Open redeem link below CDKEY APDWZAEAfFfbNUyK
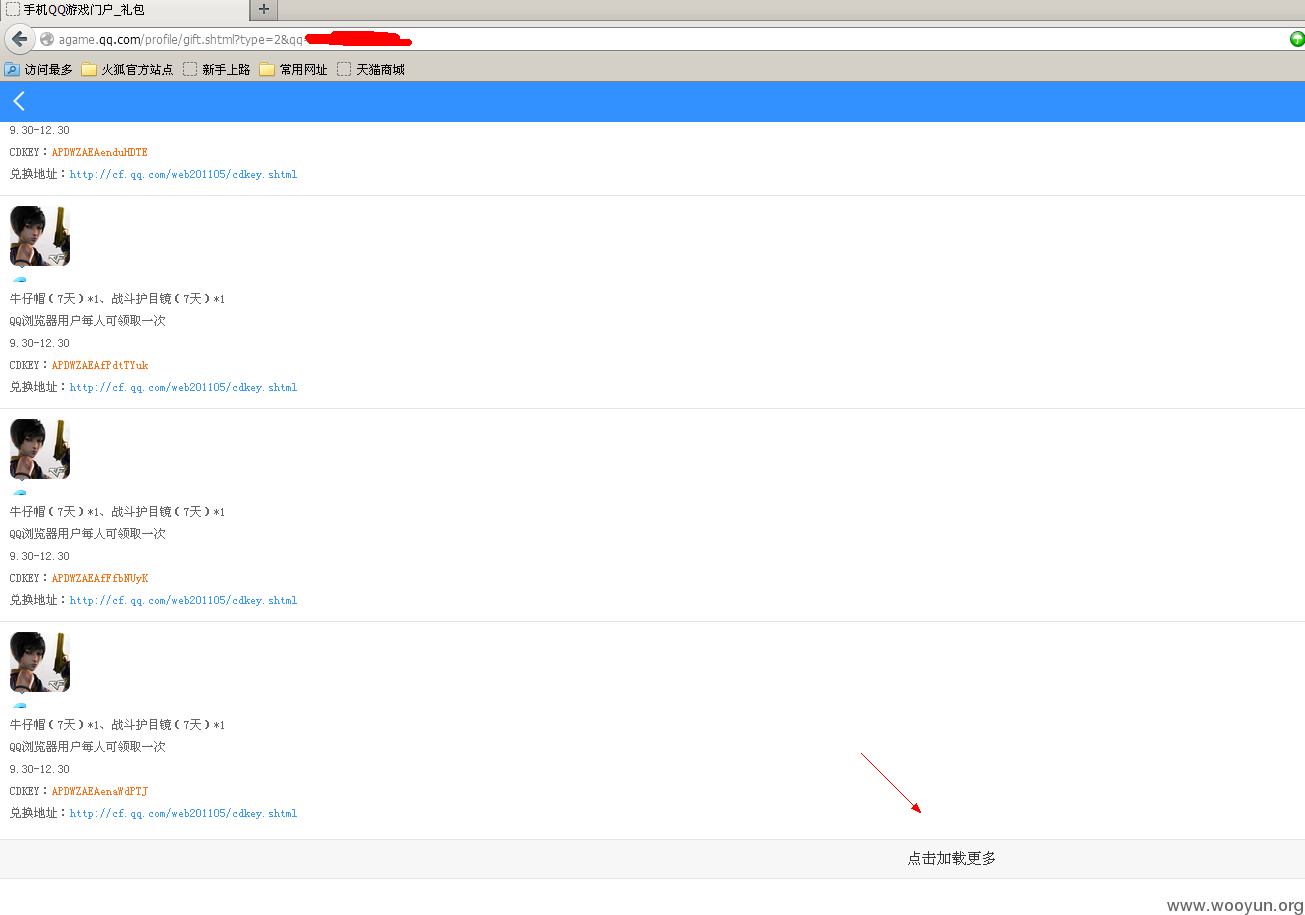The image size is (1305, 915). [x=183, y=600]
